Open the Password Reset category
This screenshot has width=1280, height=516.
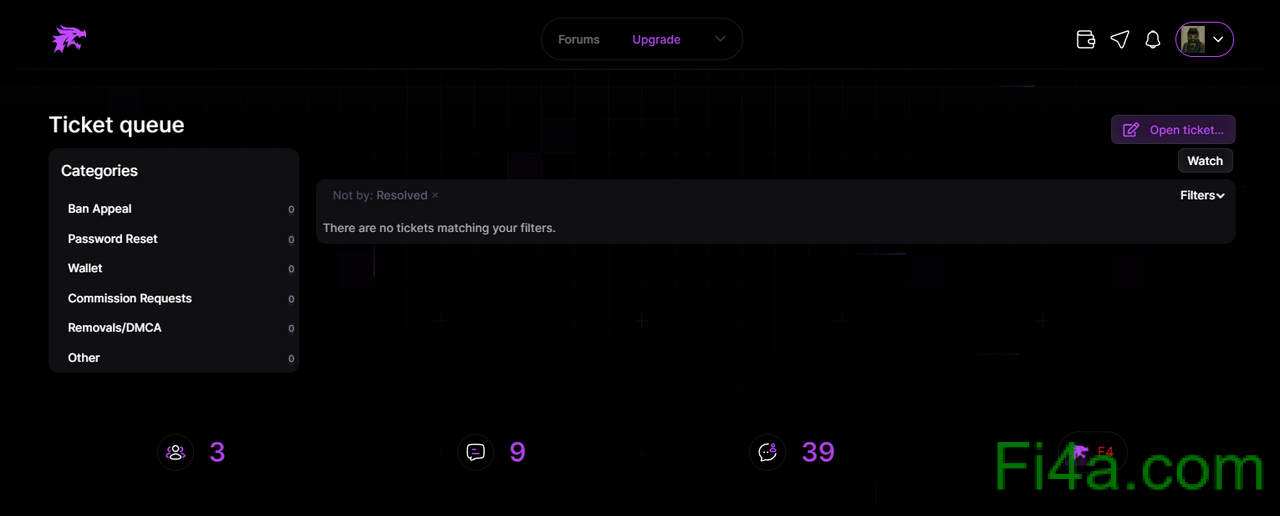[x=113, y=239]
